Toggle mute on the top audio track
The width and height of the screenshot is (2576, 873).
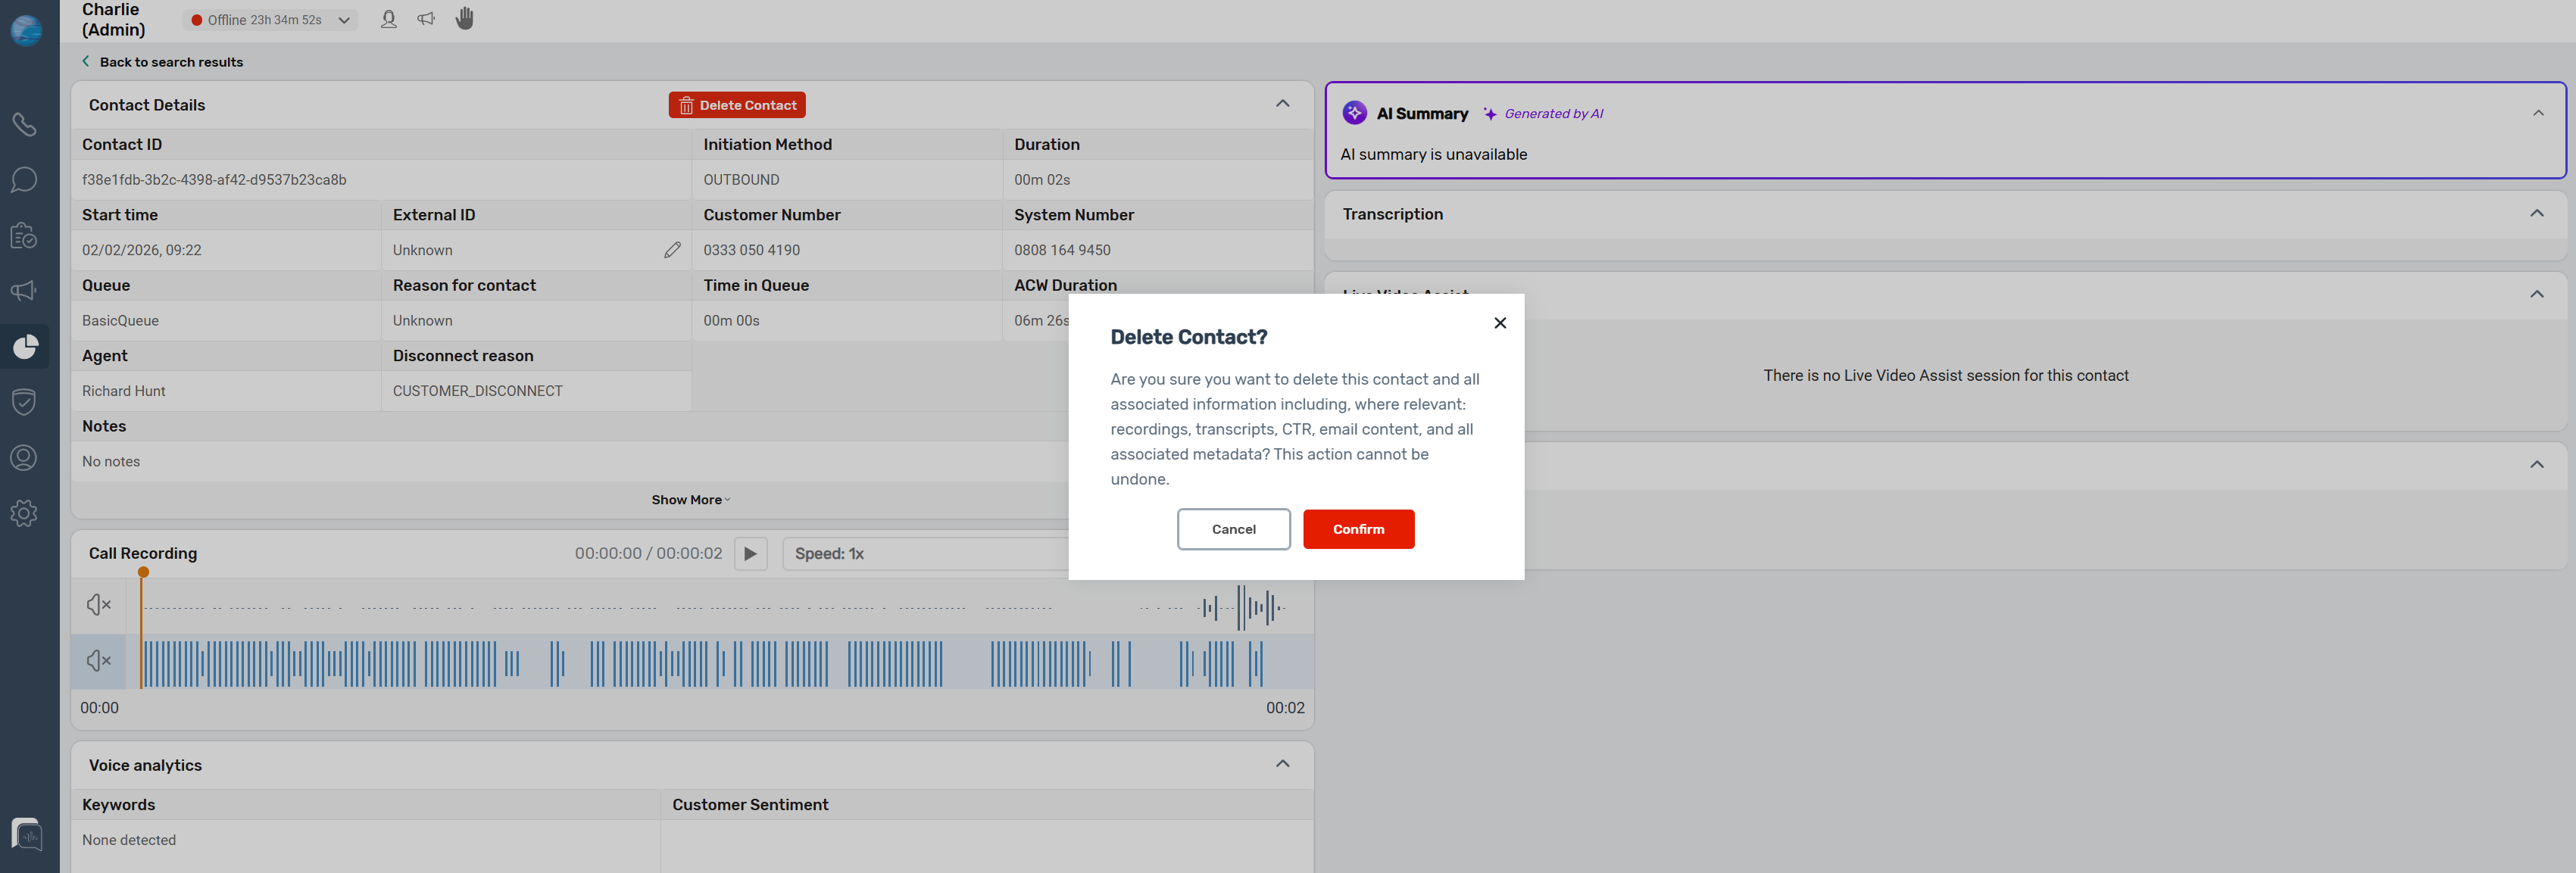(98, 605)
